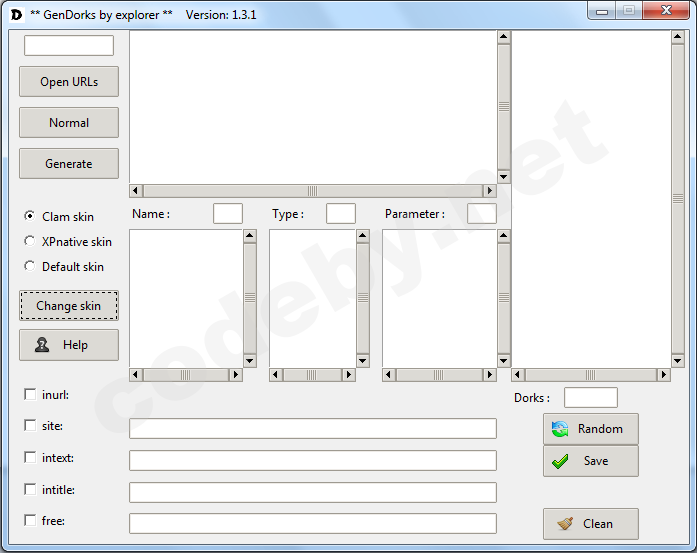697x553 pixels.
Task: Enable the inurl: checkbox
Action: coord(30,394)
